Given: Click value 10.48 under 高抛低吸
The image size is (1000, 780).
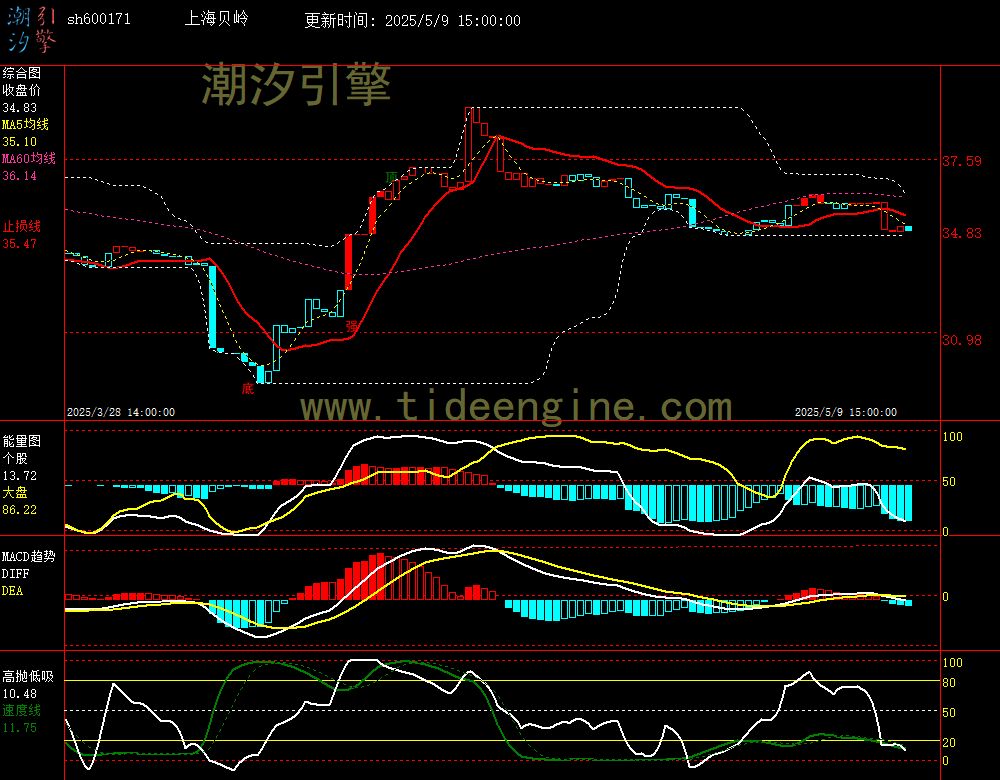Looking at the screenshot, I should (20, 694).
